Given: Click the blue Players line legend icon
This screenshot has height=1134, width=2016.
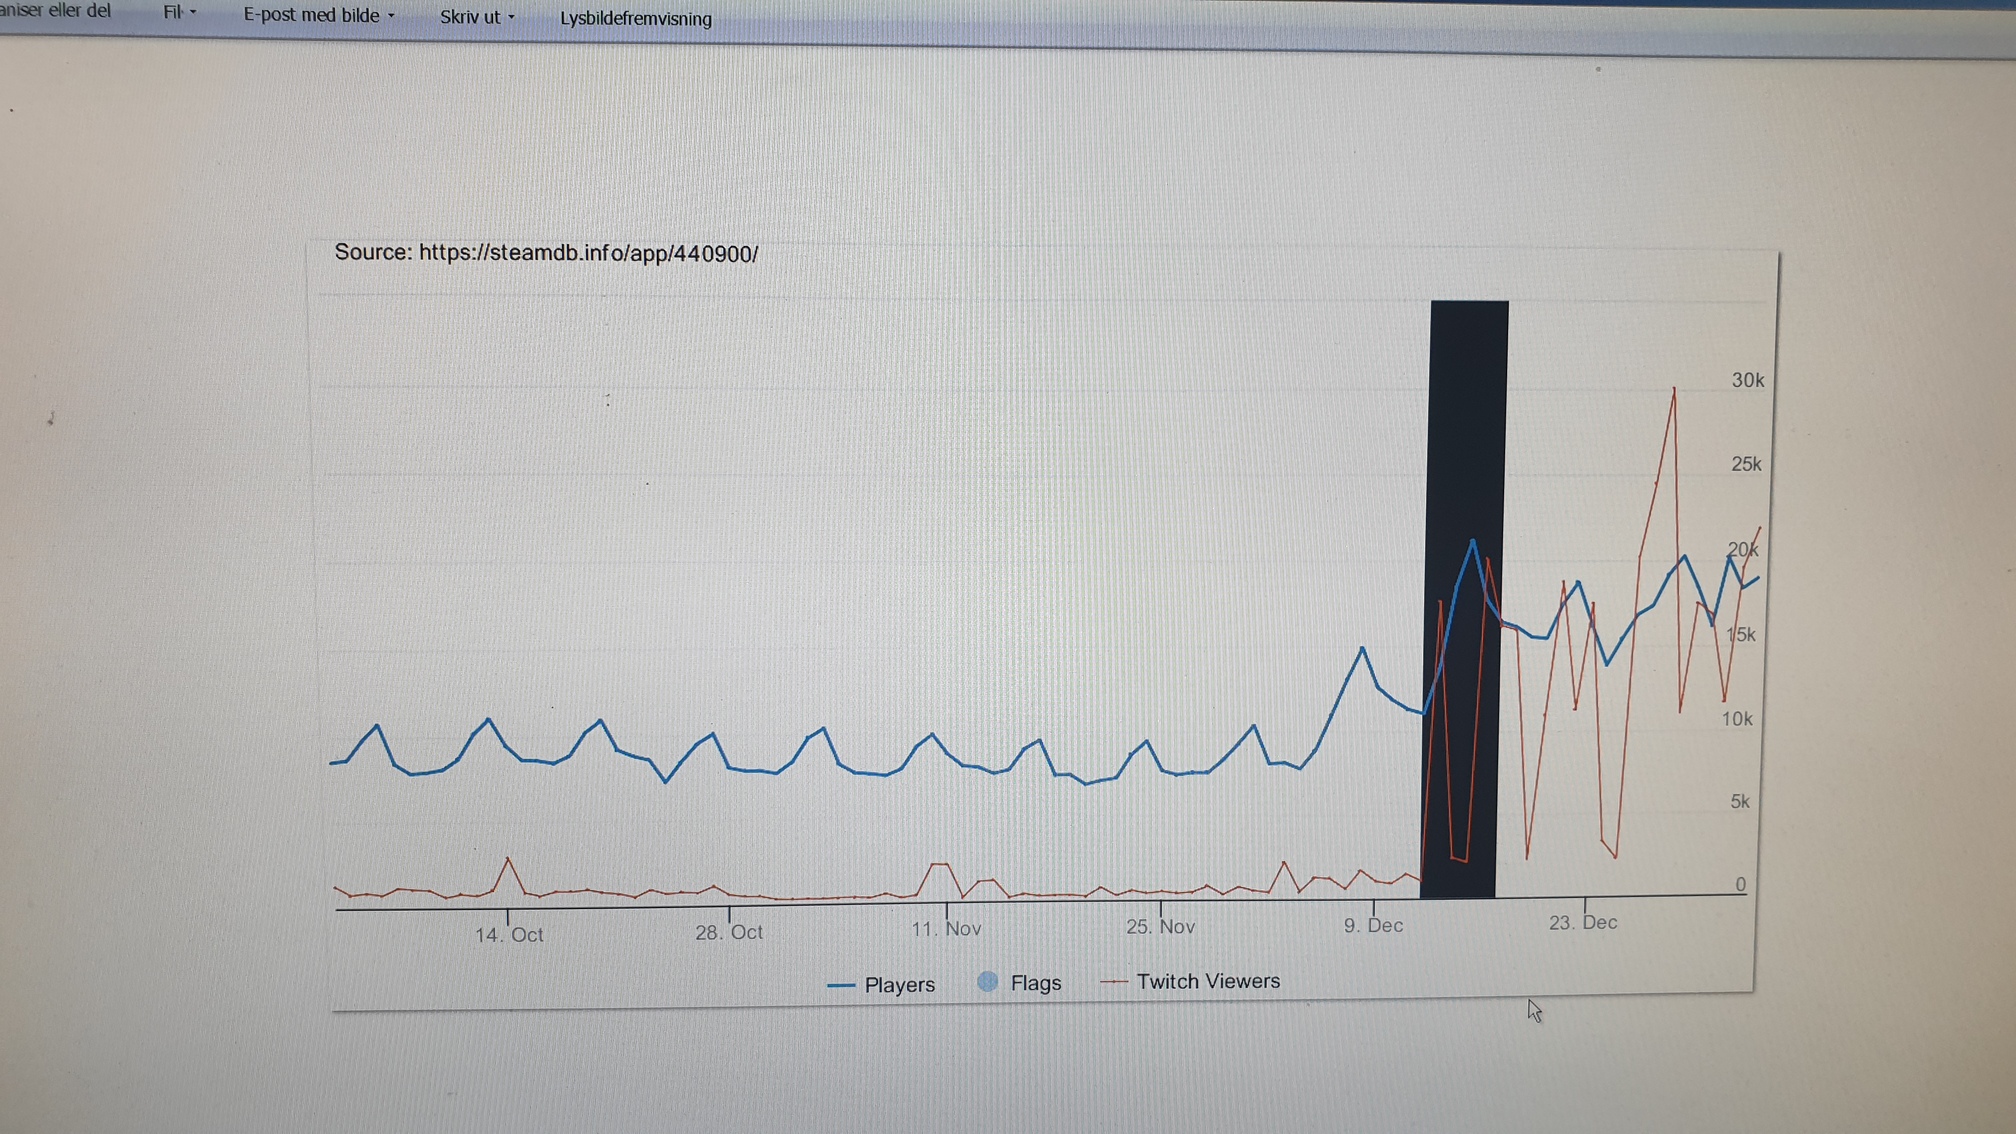Looking at the screenshot, I should point(841,986).
